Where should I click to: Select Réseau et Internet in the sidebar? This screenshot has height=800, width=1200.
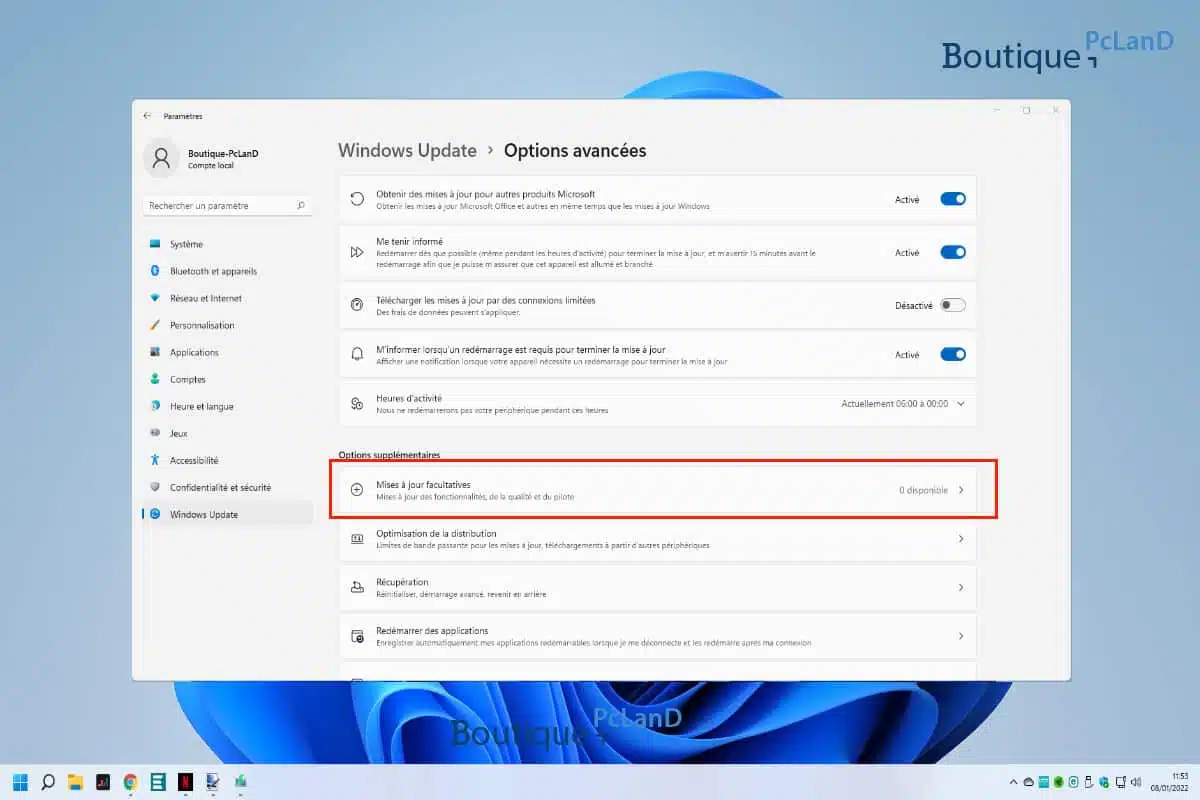tap(228, 298)
